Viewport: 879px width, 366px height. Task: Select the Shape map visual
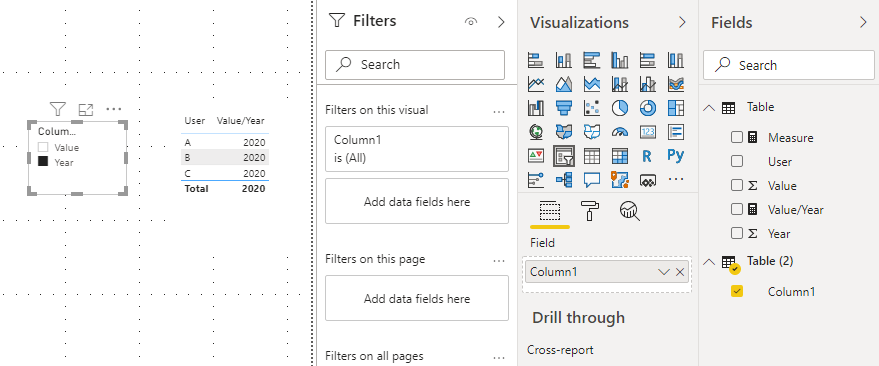coord(592,132)
